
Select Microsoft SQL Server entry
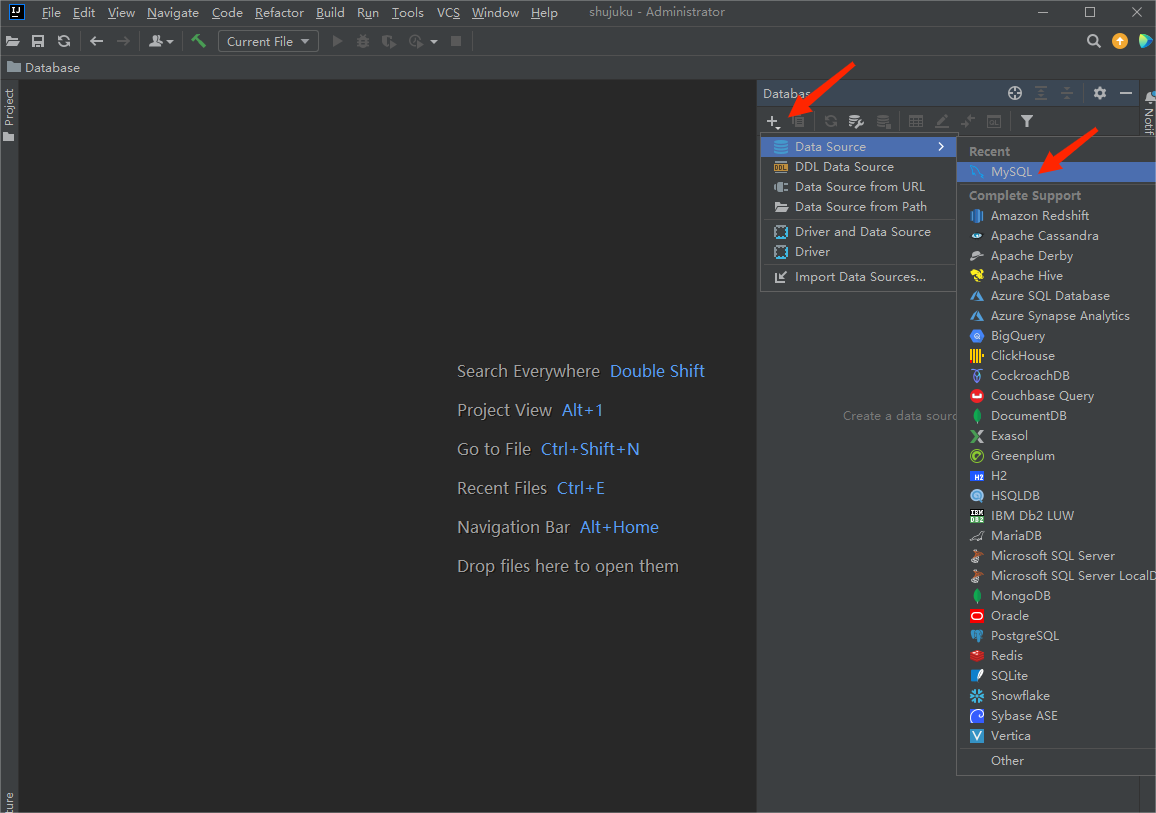(x=1056, y=555)
